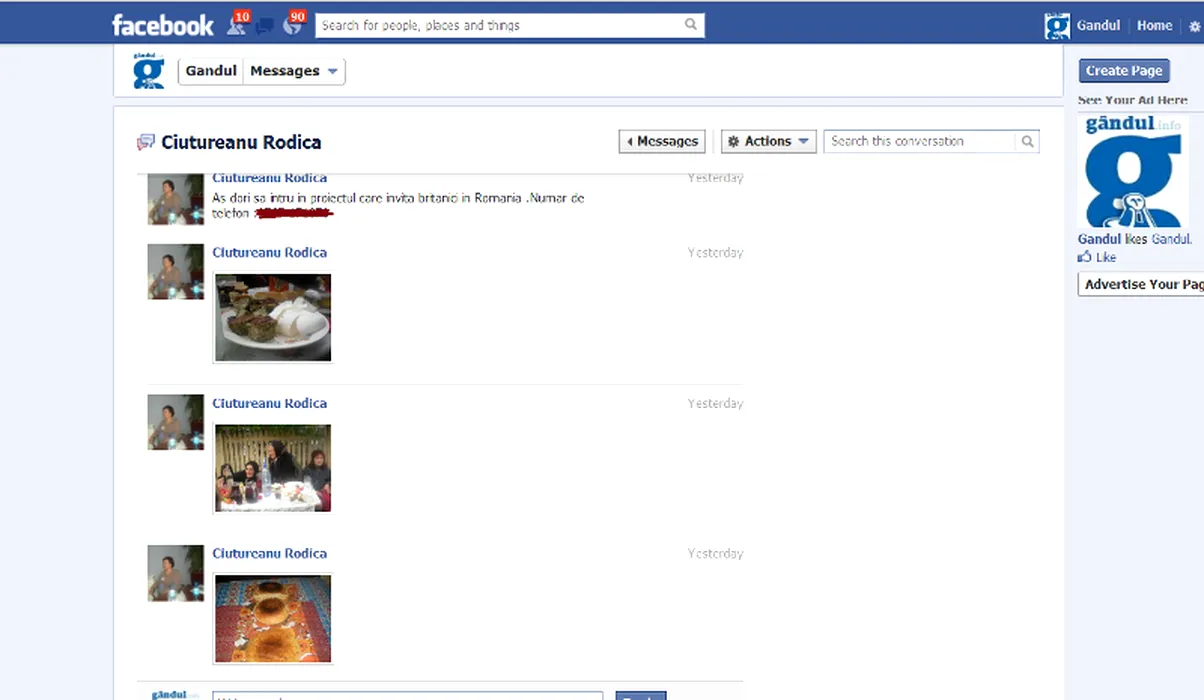Open the group at table photo thumbnail

pyautogui.click(x=273, y=468)
